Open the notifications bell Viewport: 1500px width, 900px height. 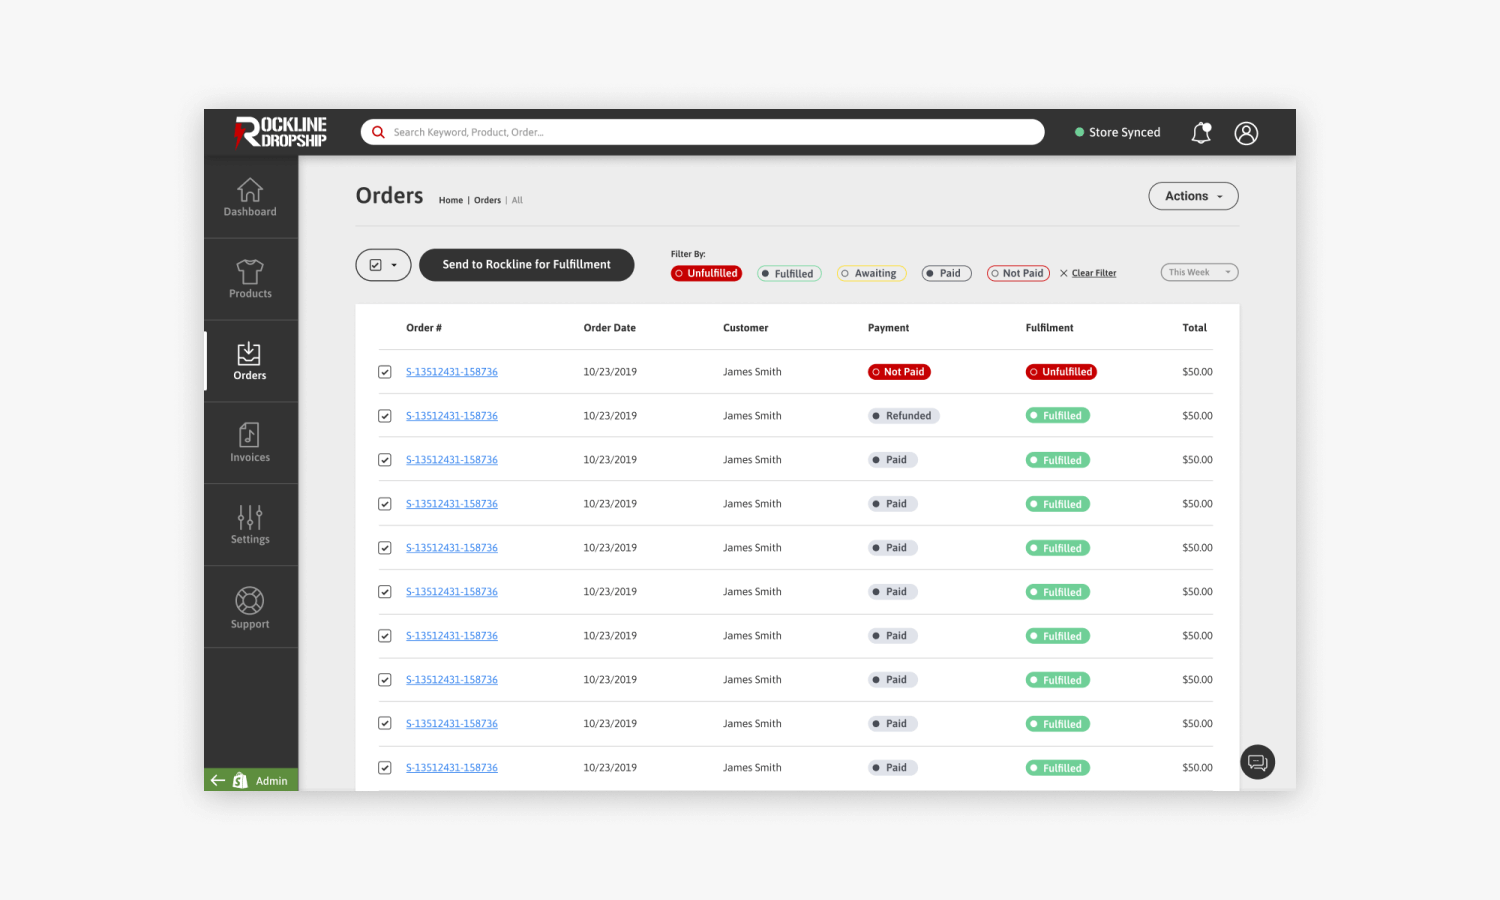(1201, 133)
